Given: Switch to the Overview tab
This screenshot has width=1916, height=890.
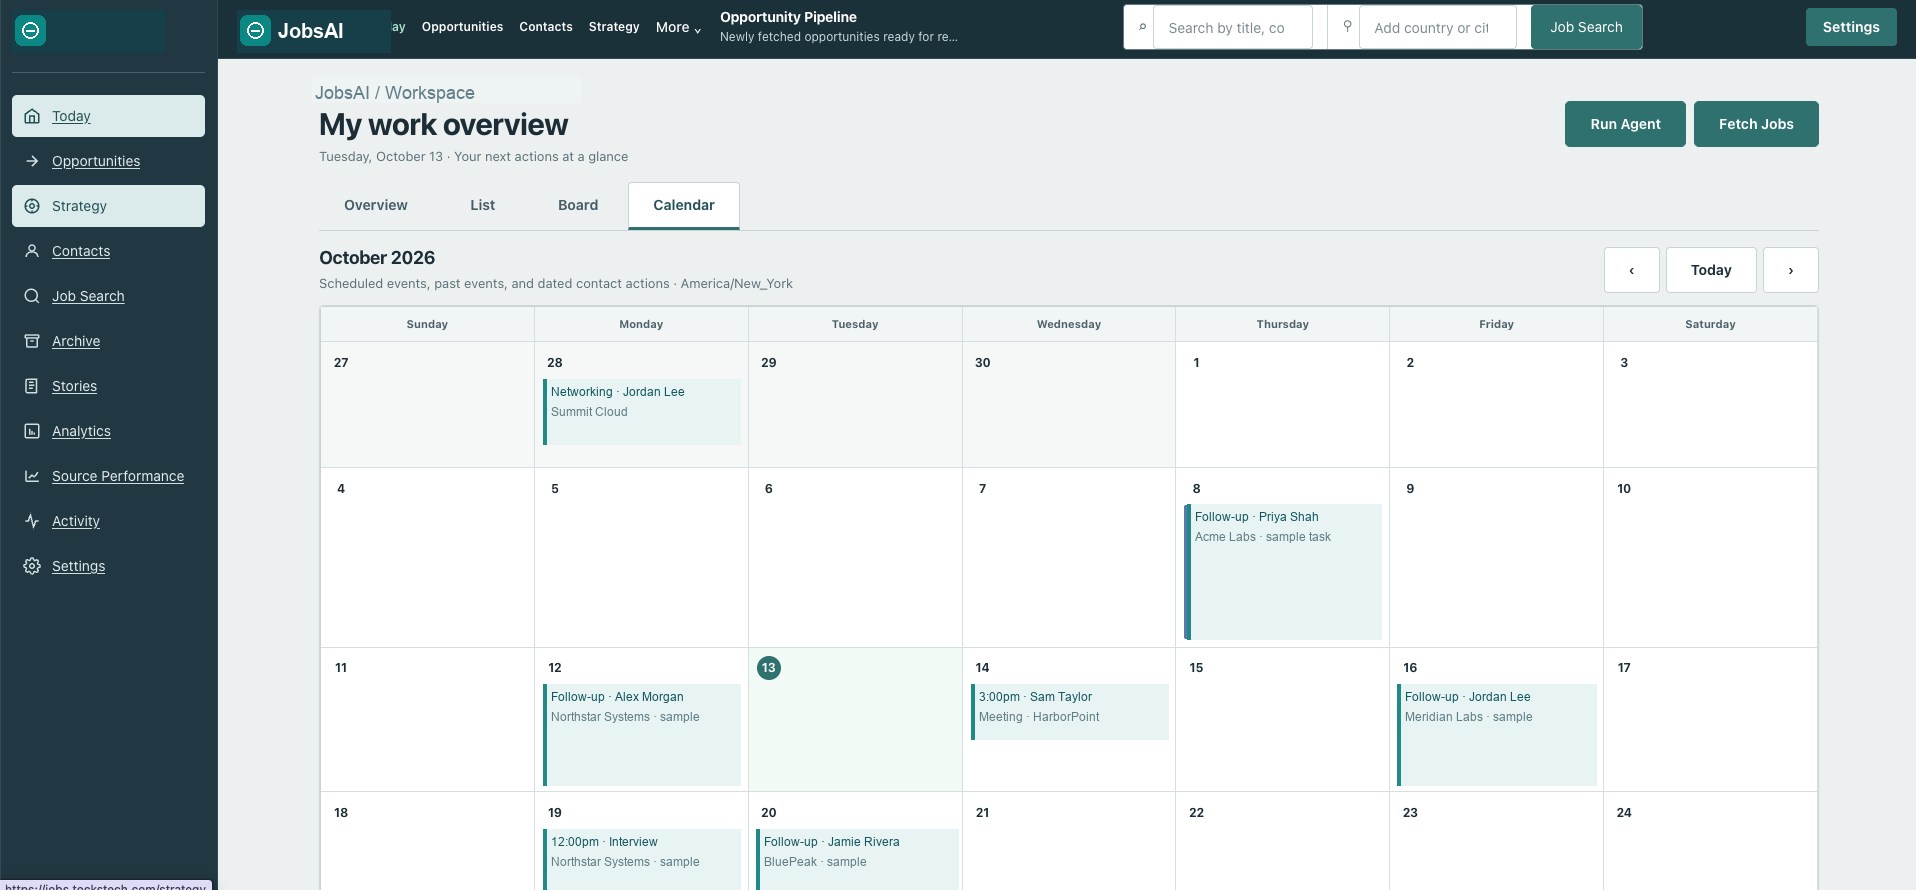Looking at the screenshot, I should pyautogui.click(x=376, y=205).
